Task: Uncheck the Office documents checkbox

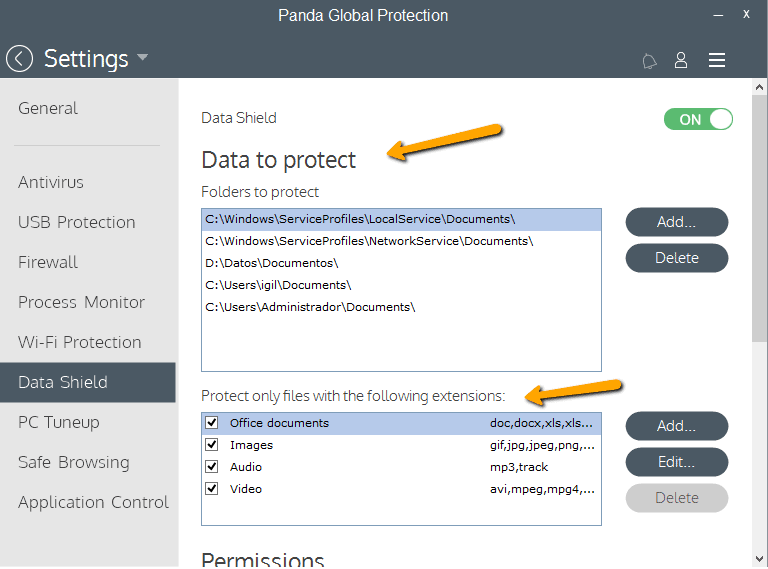Action: [x=212, y=423]
